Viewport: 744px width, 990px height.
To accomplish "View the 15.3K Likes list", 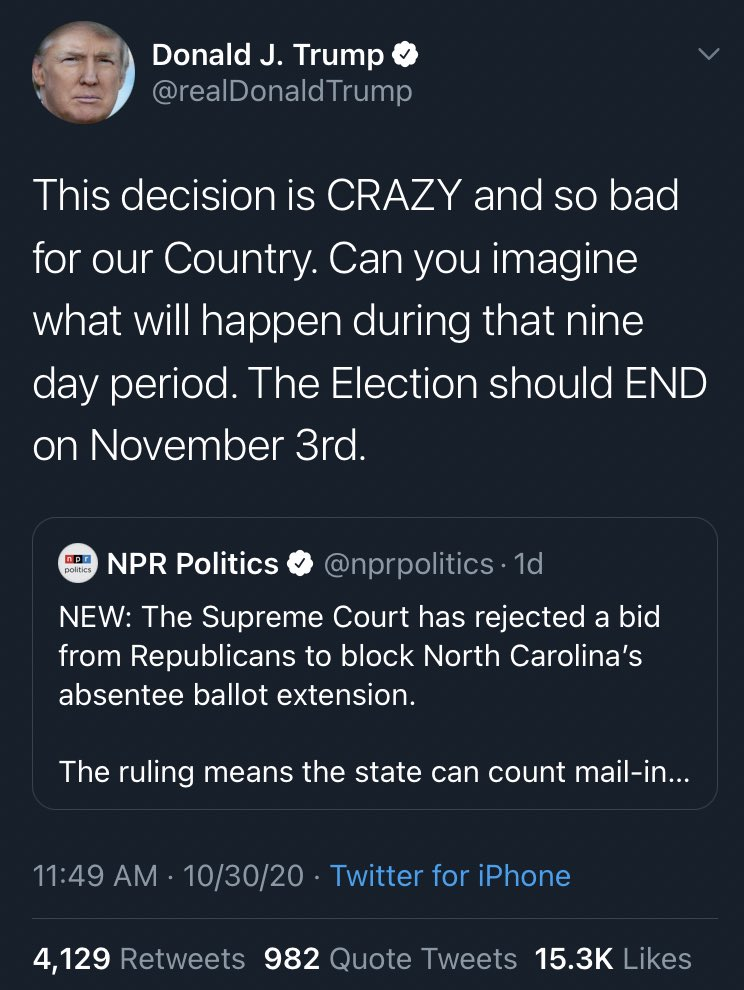I will (613, 958).
